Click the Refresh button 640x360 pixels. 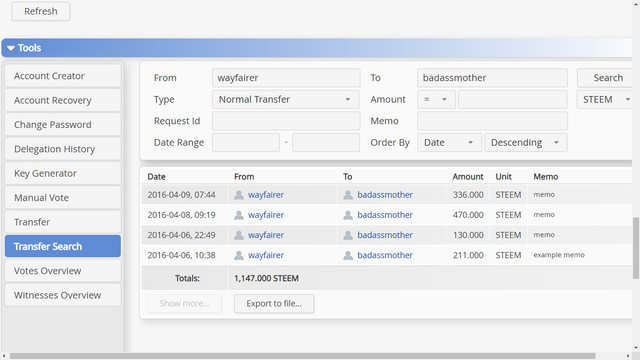(x=41, y=11)
